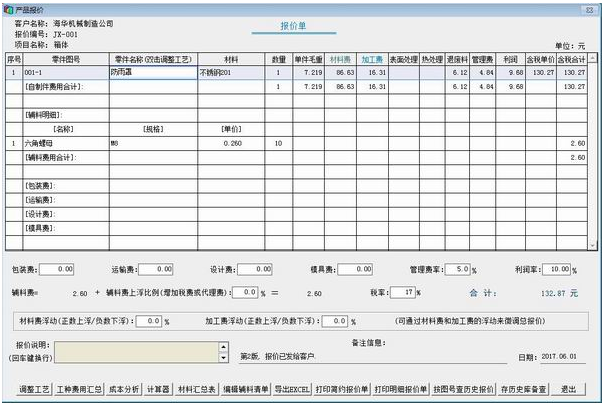Click the [包装费] table row
The width and height of the screenshot is (607, 411).
[296, 186]
